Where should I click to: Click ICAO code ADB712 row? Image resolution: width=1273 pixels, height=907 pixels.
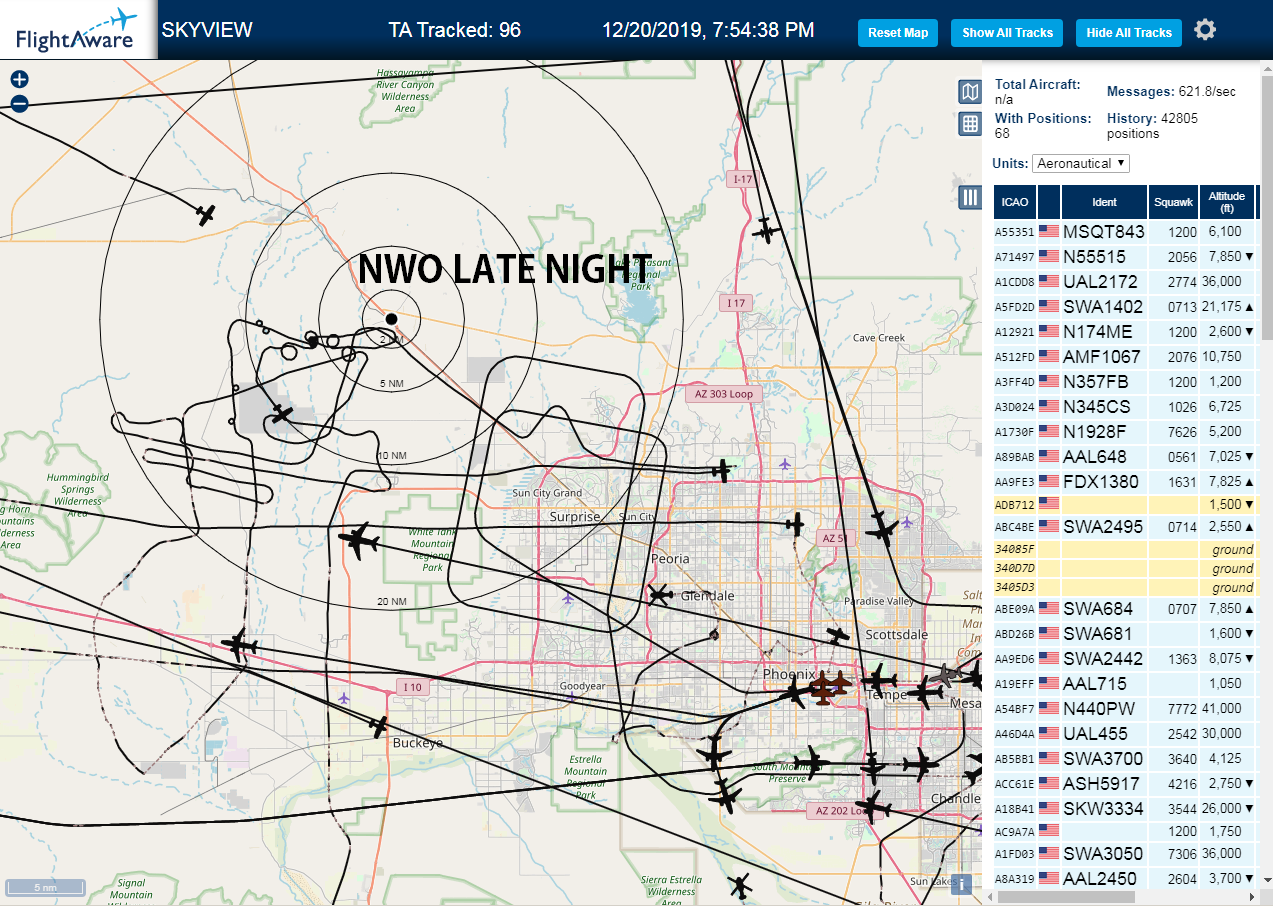[x=1124, y=504]
